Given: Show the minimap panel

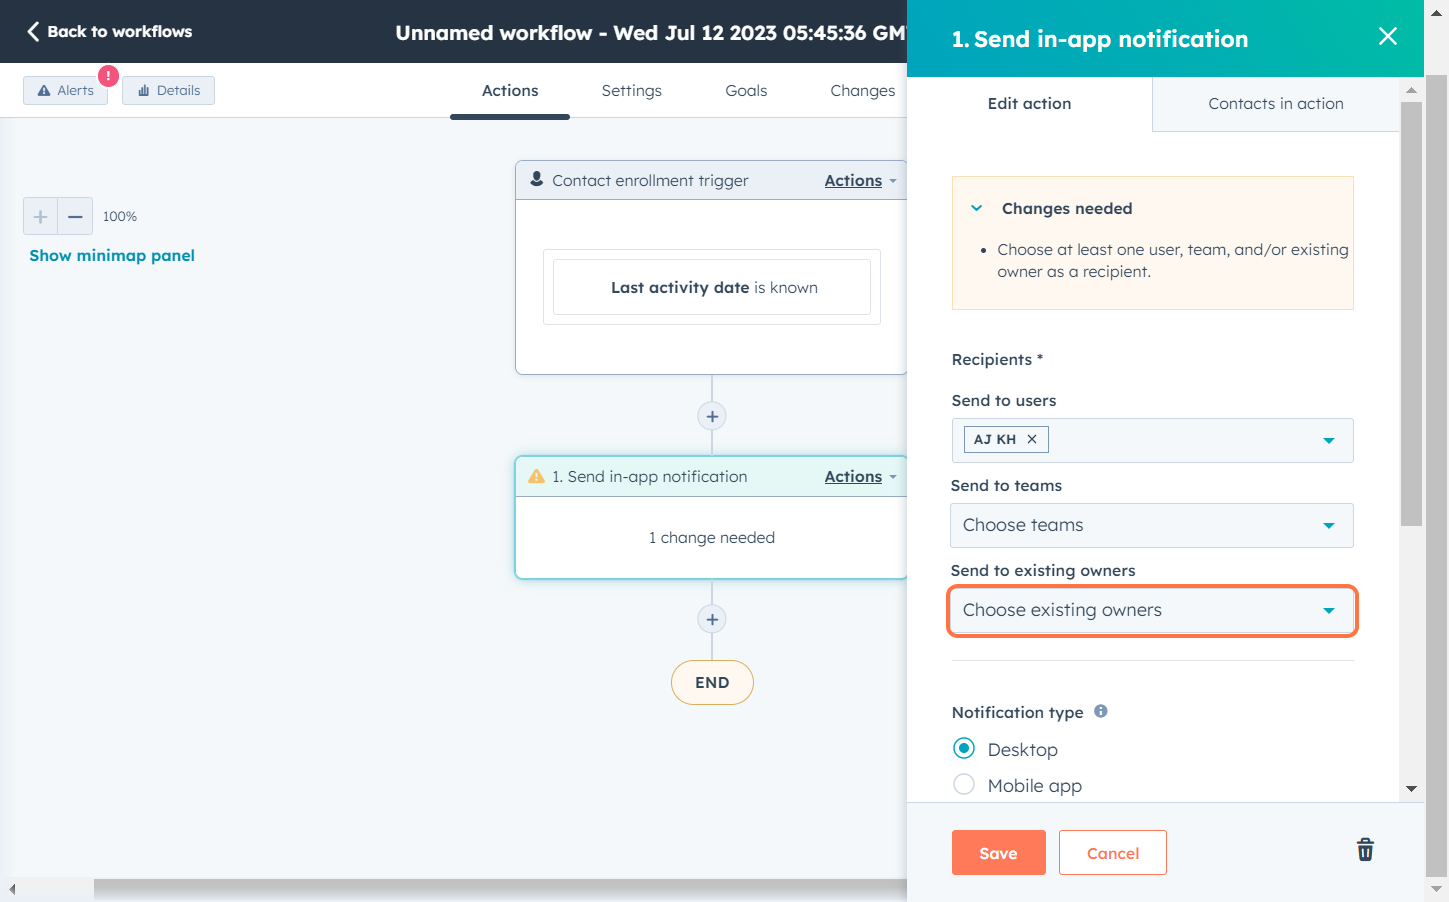Looking at the screenshot, I should point(112,255).
